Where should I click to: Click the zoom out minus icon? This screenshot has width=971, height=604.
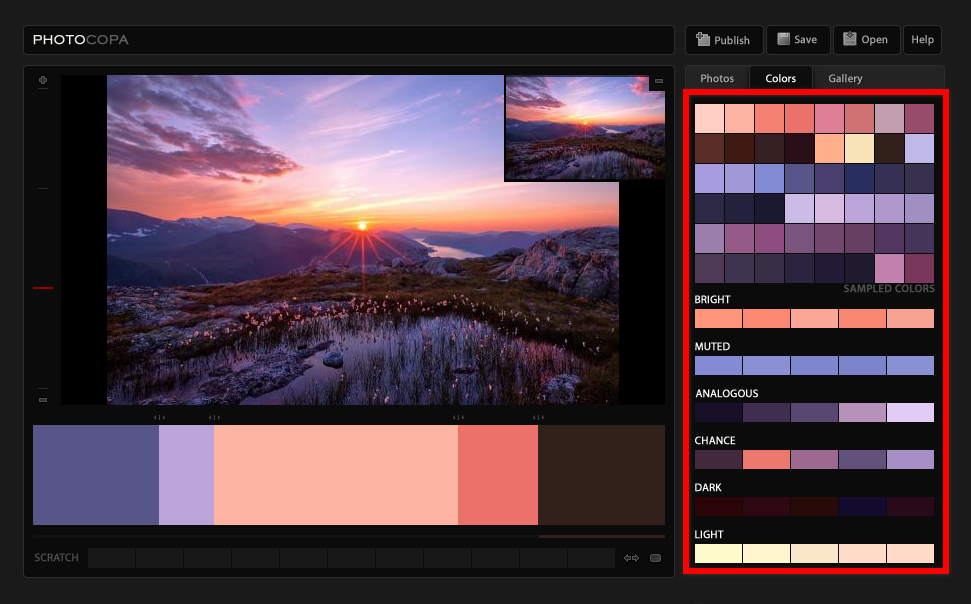point(43,400)
